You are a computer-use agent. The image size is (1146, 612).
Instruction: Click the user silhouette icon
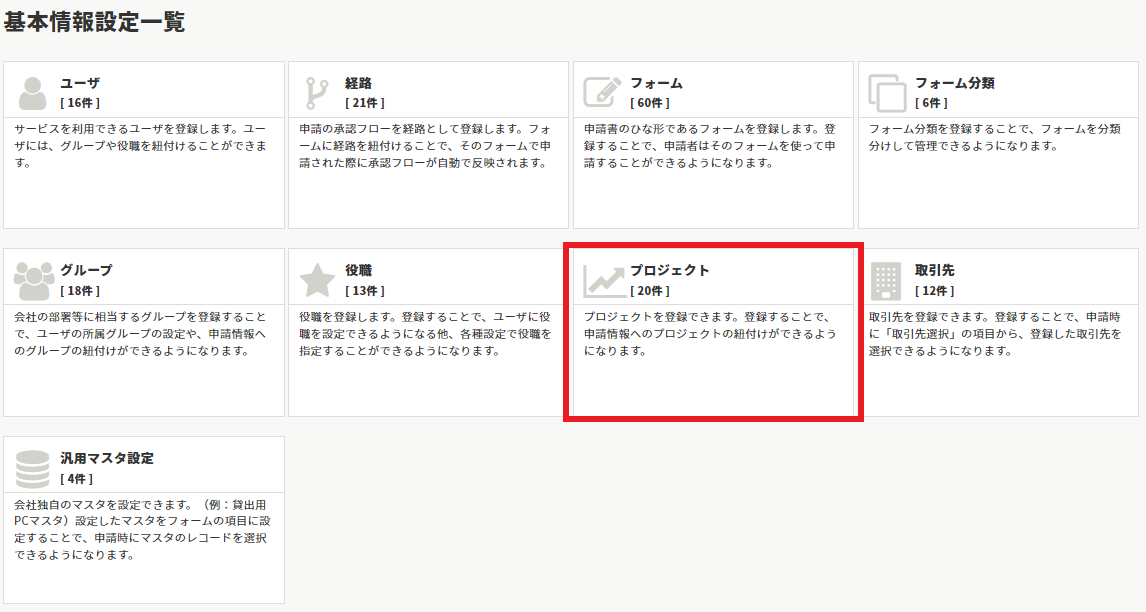pyautogui.click(x=32, y=92)
